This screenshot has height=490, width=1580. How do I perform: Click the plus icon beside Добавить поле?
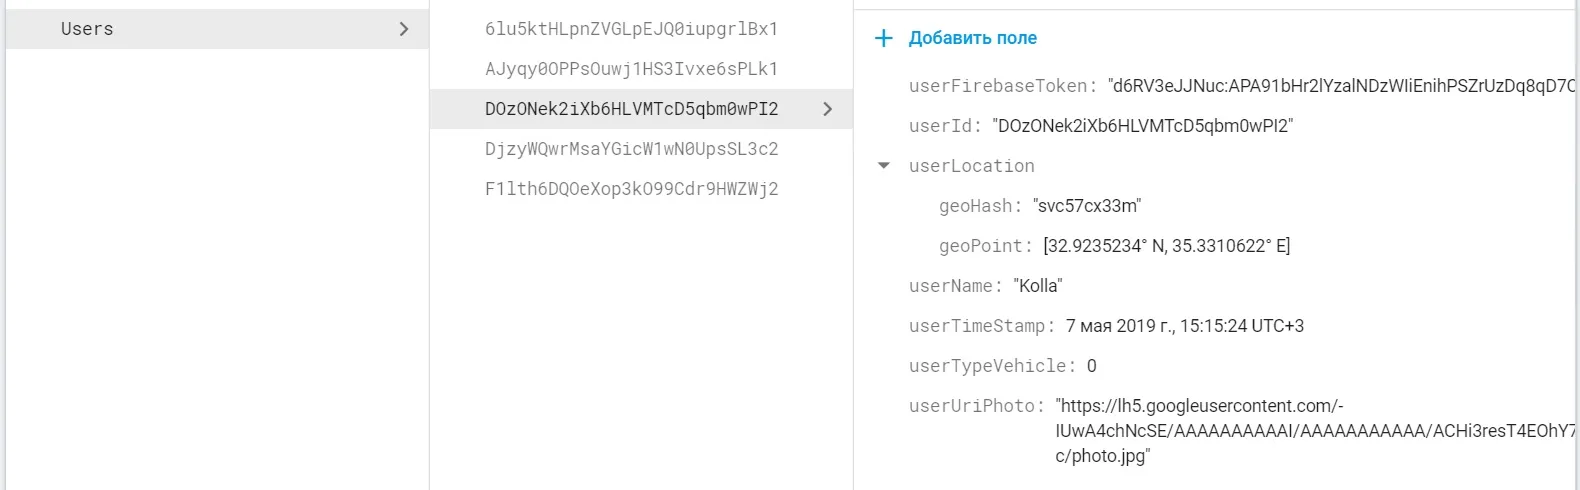tap(883, 38)
